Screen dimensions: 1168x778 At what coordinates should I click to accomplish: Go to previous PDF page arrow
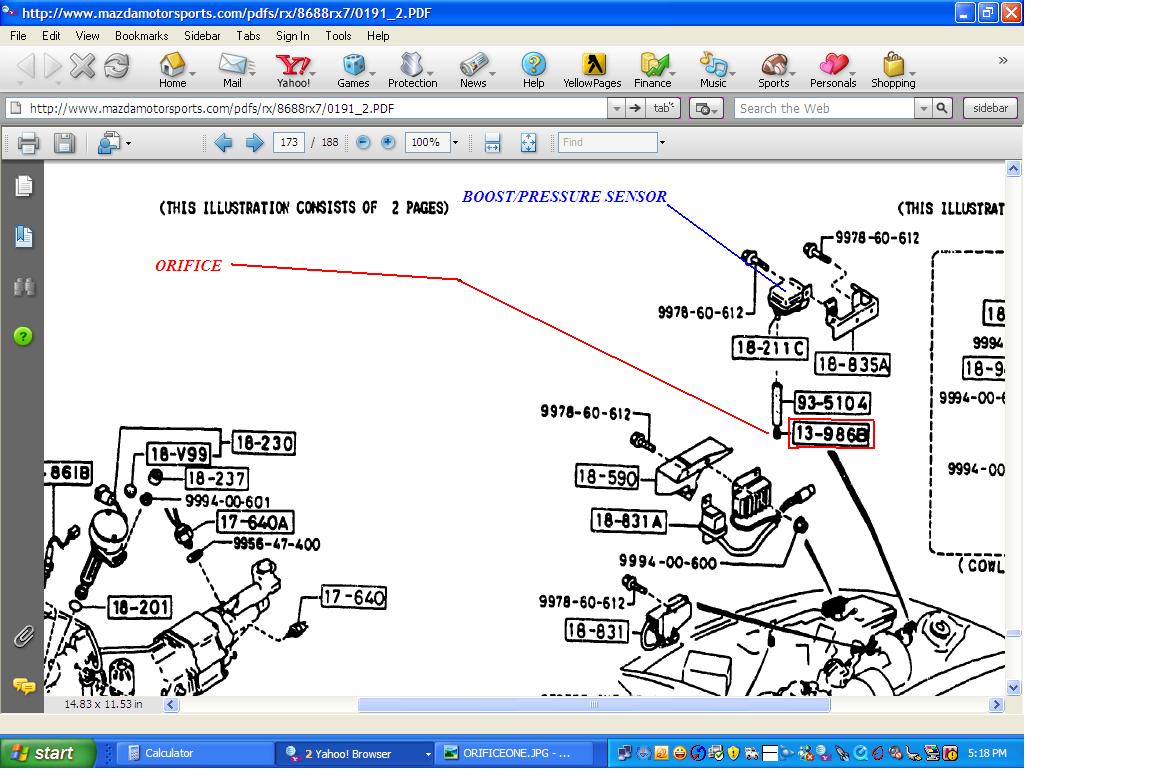pos(223,142)
